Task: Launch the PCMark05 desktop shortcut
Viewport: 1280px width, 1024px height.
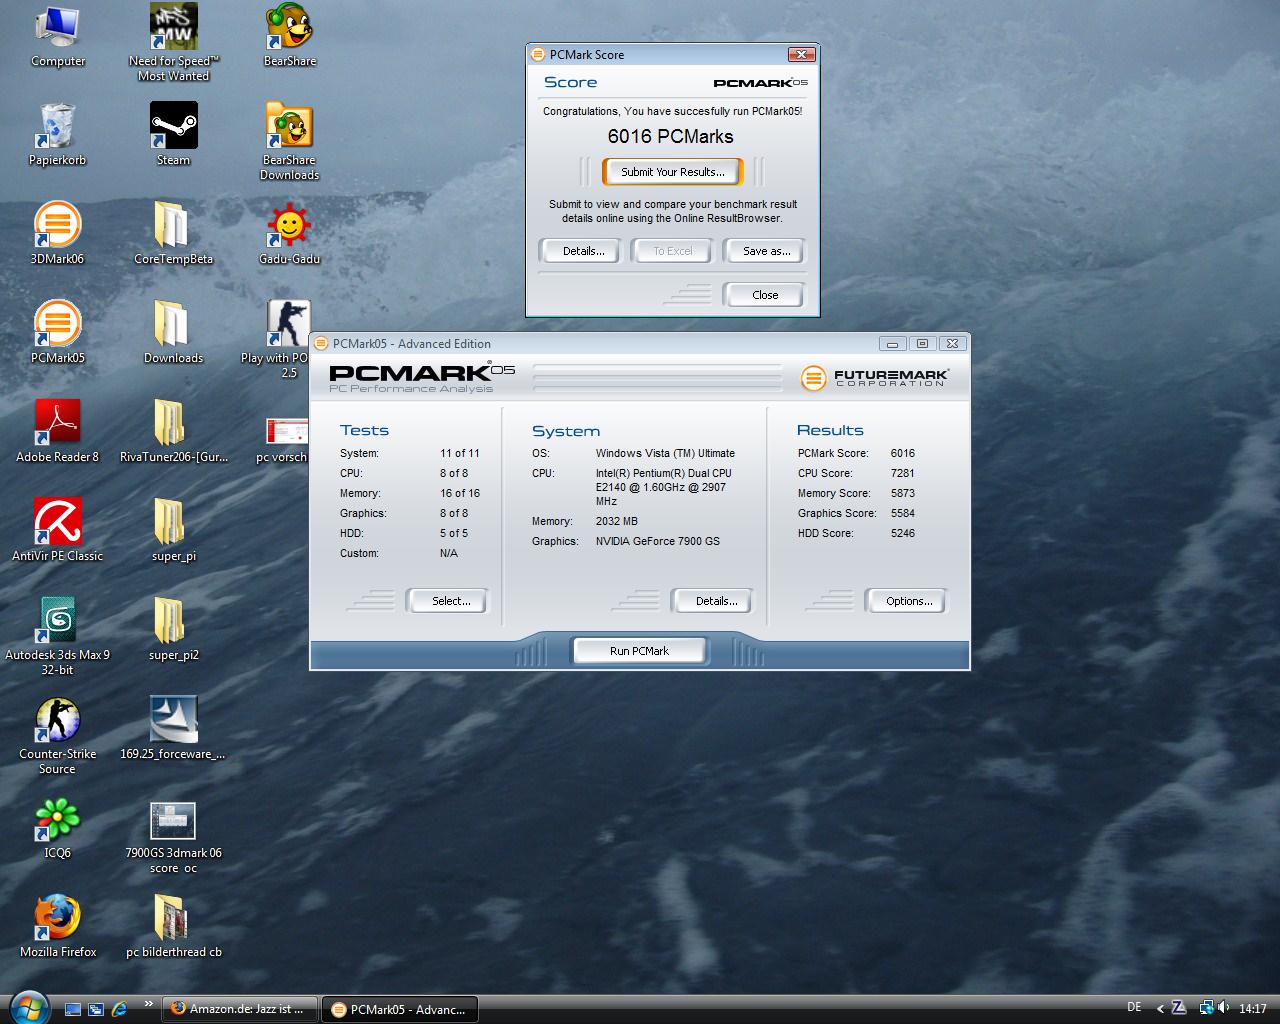Action: [57, 332]
